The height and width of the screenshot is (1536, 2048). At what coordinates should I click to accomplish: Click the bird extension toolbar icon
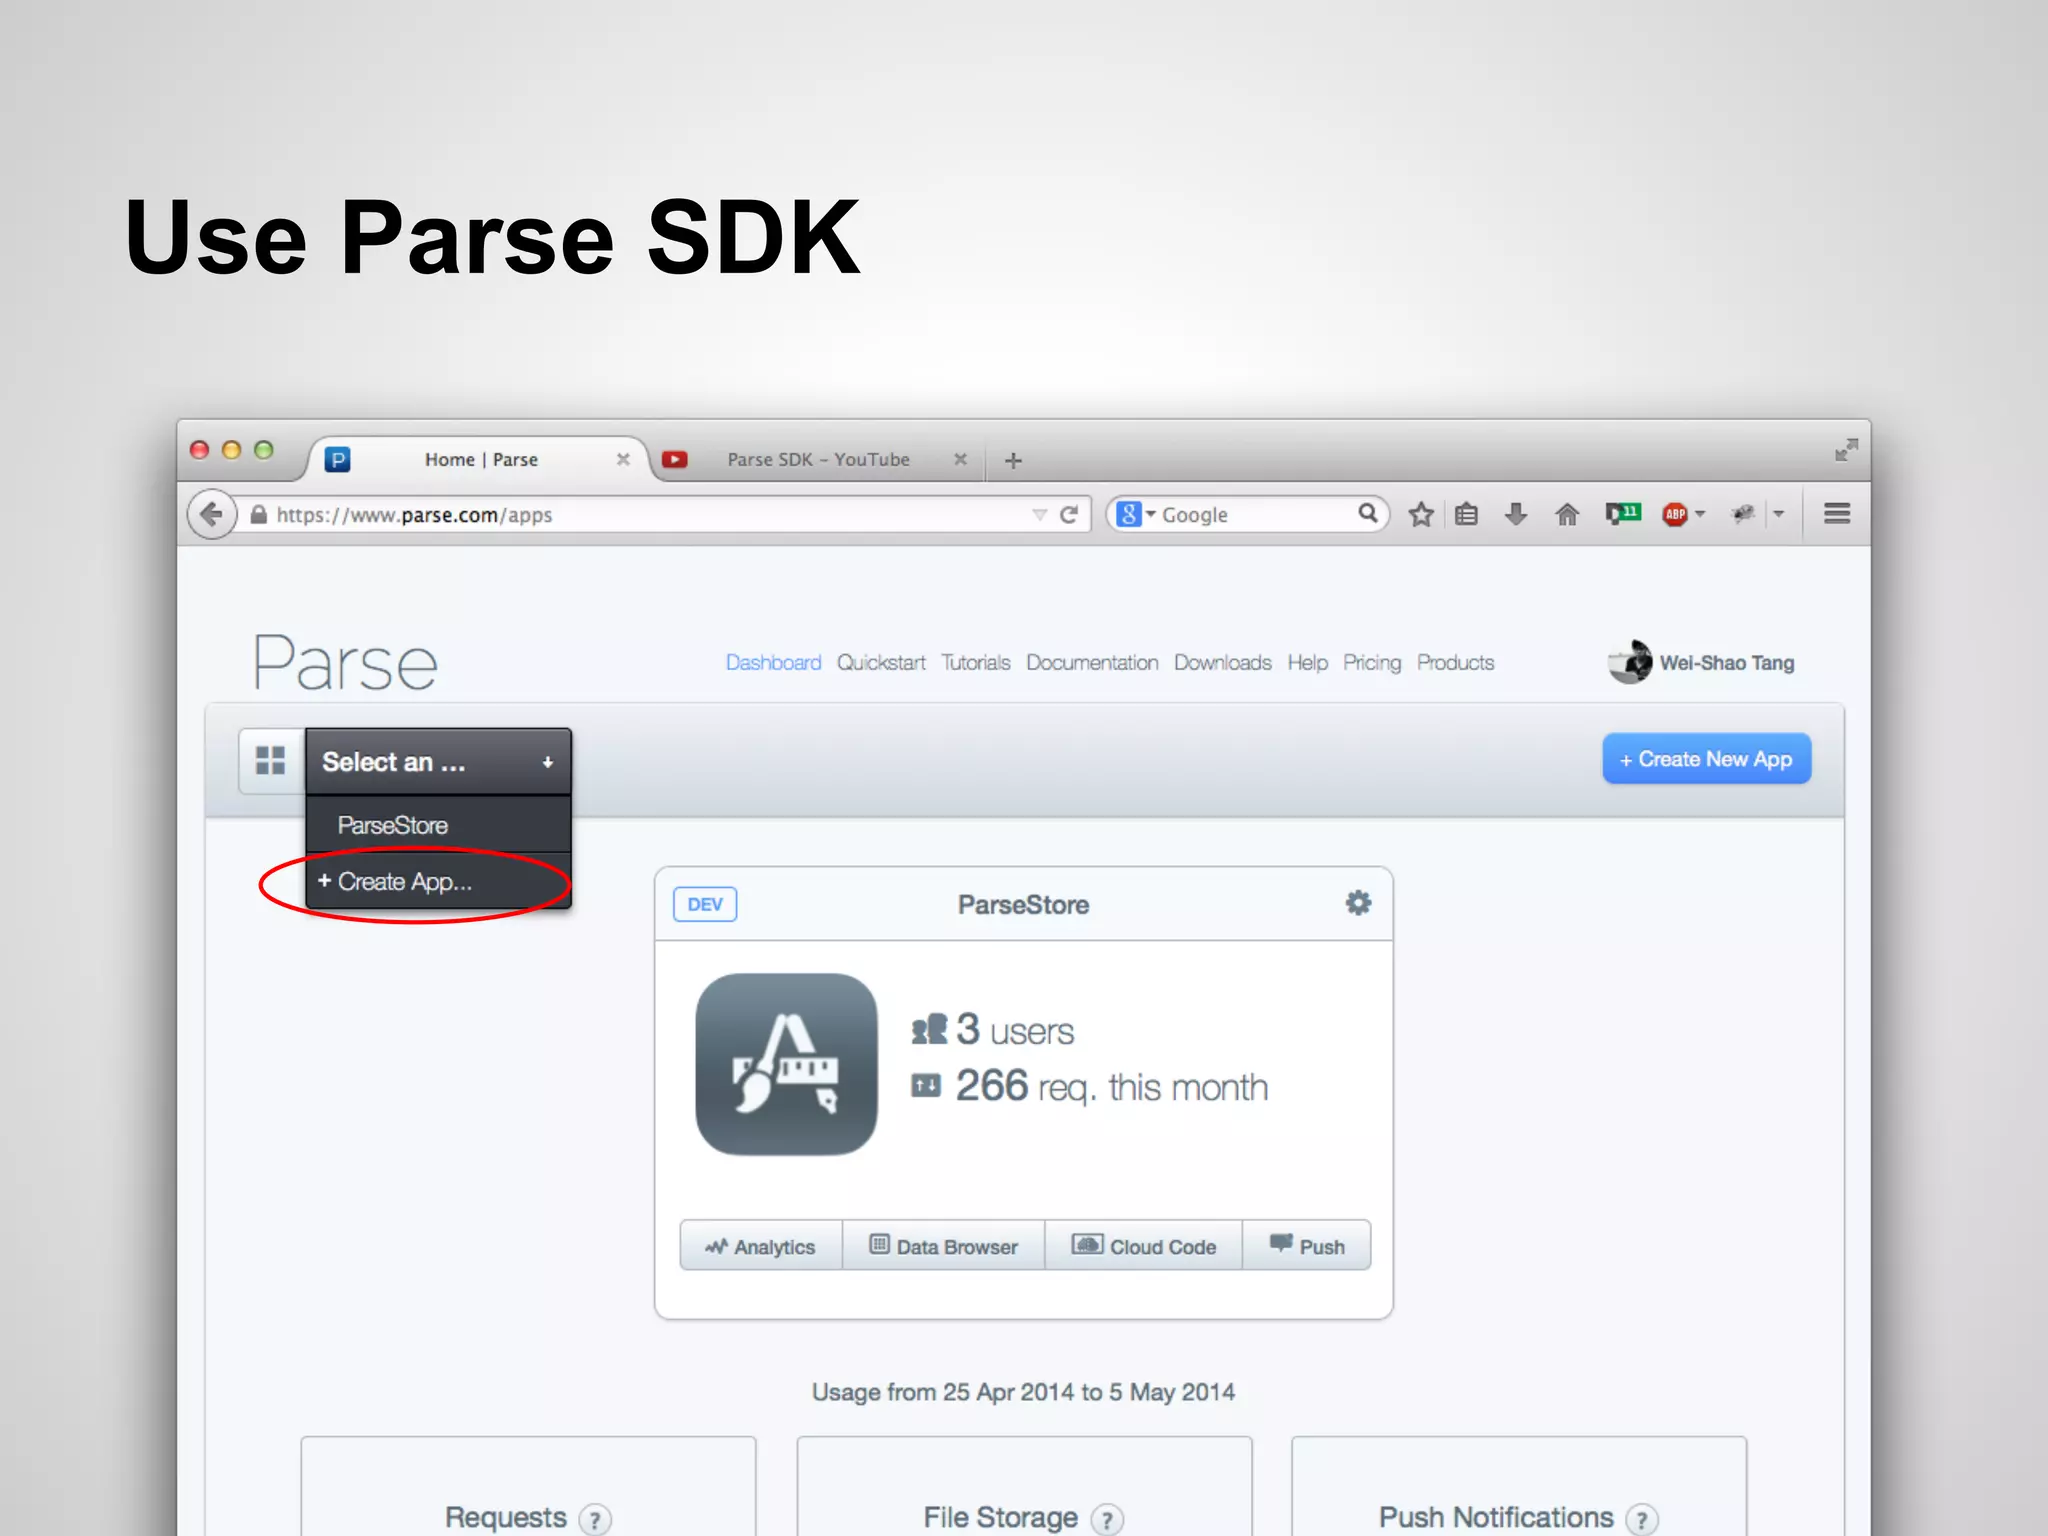tap(1743, 514)
